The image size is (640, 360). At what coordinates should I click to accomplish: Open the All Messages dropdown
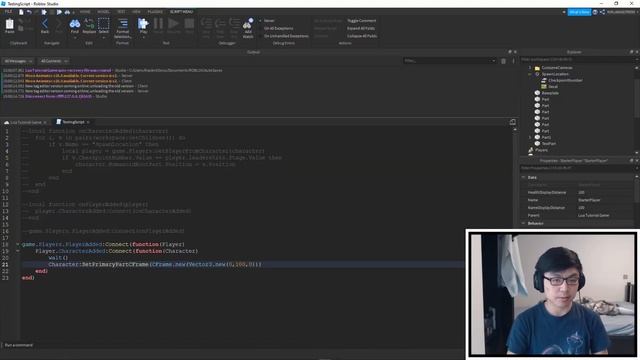coord(18,61)
